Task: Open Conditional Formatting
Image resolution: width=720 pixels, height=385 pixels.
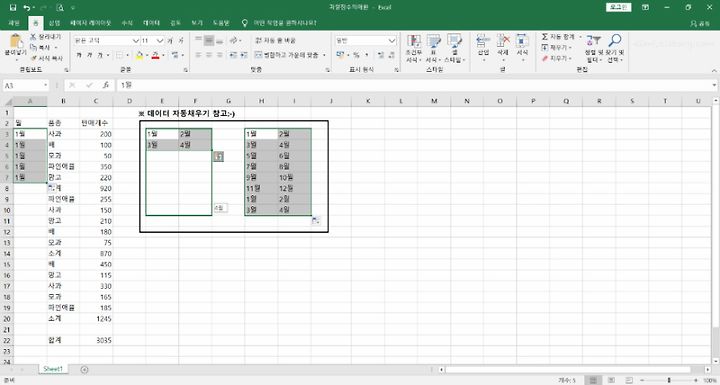Action: pyautogui.click(x=413, y=48)
